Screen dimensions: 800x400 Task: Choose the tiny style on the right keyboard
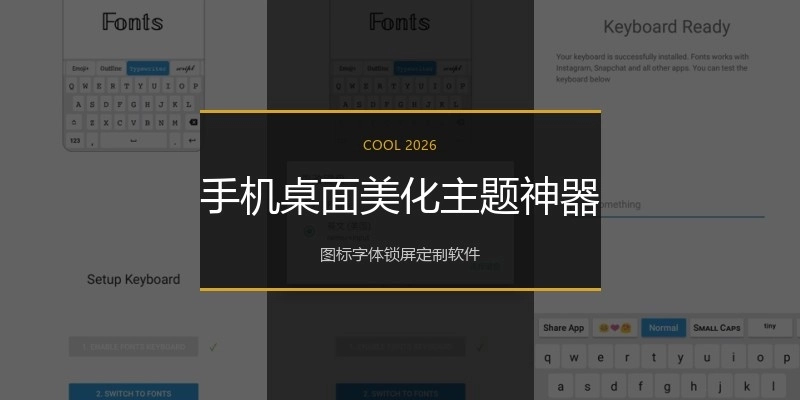pyautogui.click(x=770, y=328)
